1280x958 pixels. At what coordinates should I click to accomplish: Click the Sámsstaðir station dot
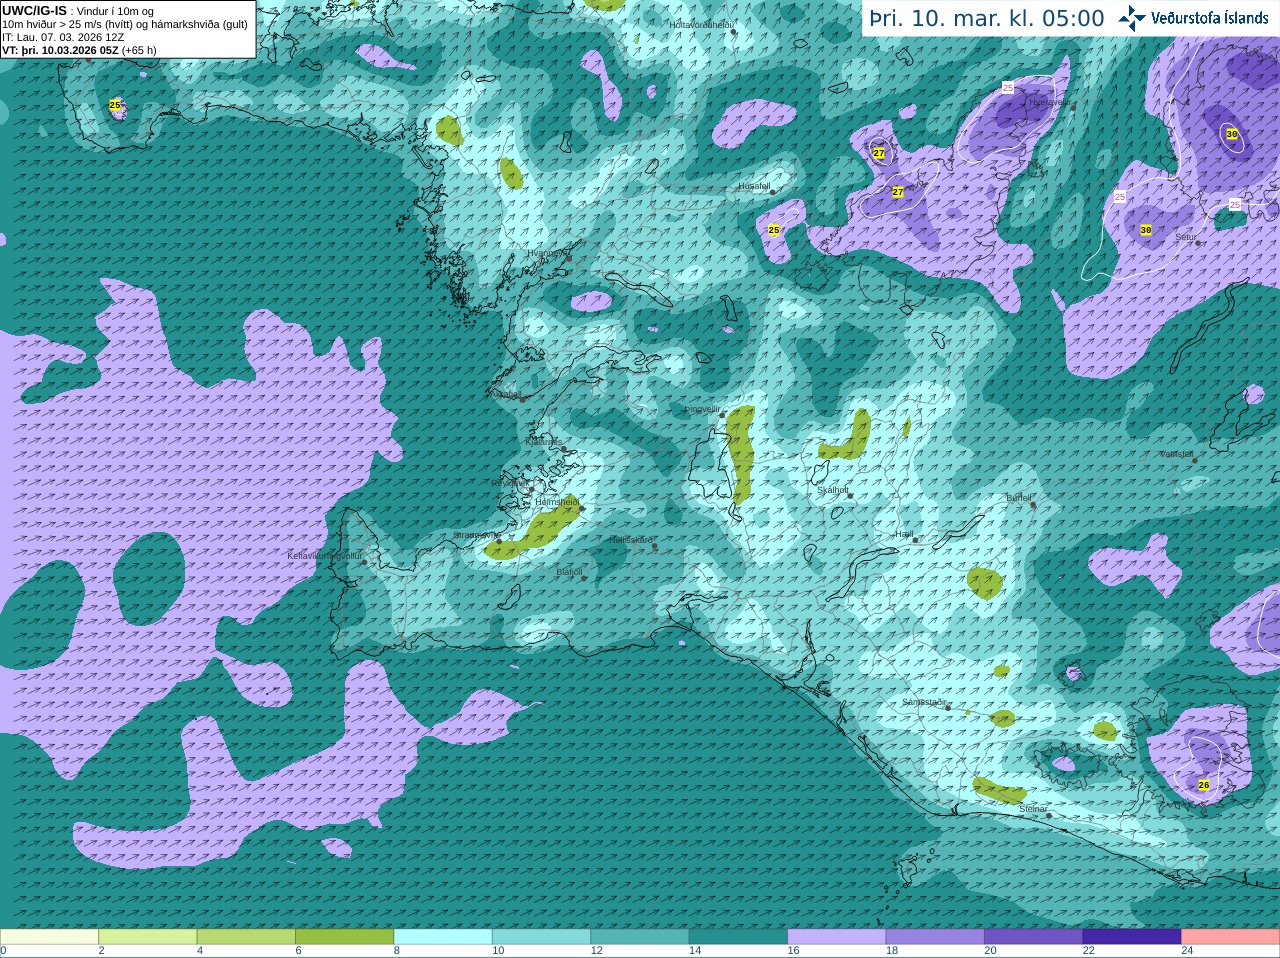(x=948, y=707)
